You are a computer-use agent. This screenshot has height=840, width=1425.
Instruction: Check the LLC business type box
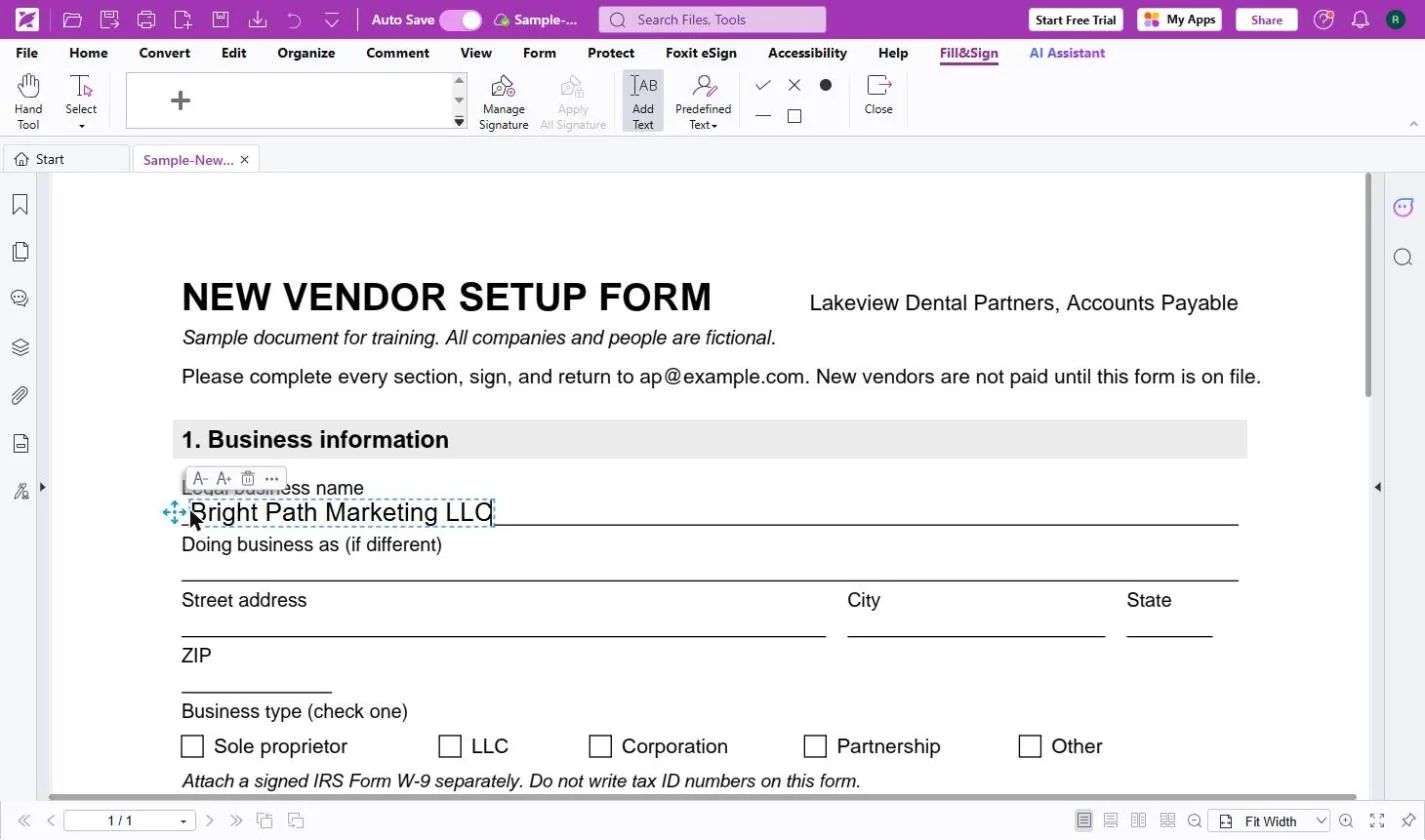click(450, 746)
